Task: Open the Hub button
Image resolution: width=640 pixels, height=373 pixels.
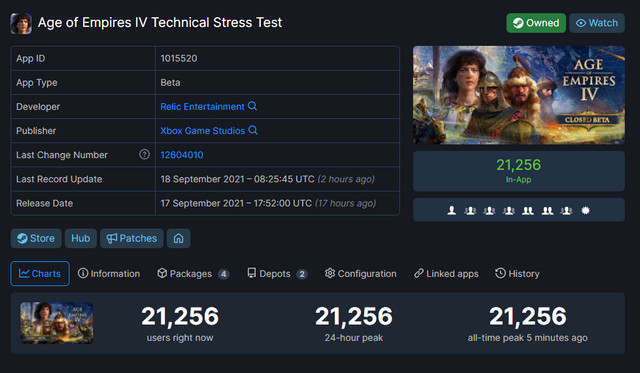Action: (x=80, y=238)
